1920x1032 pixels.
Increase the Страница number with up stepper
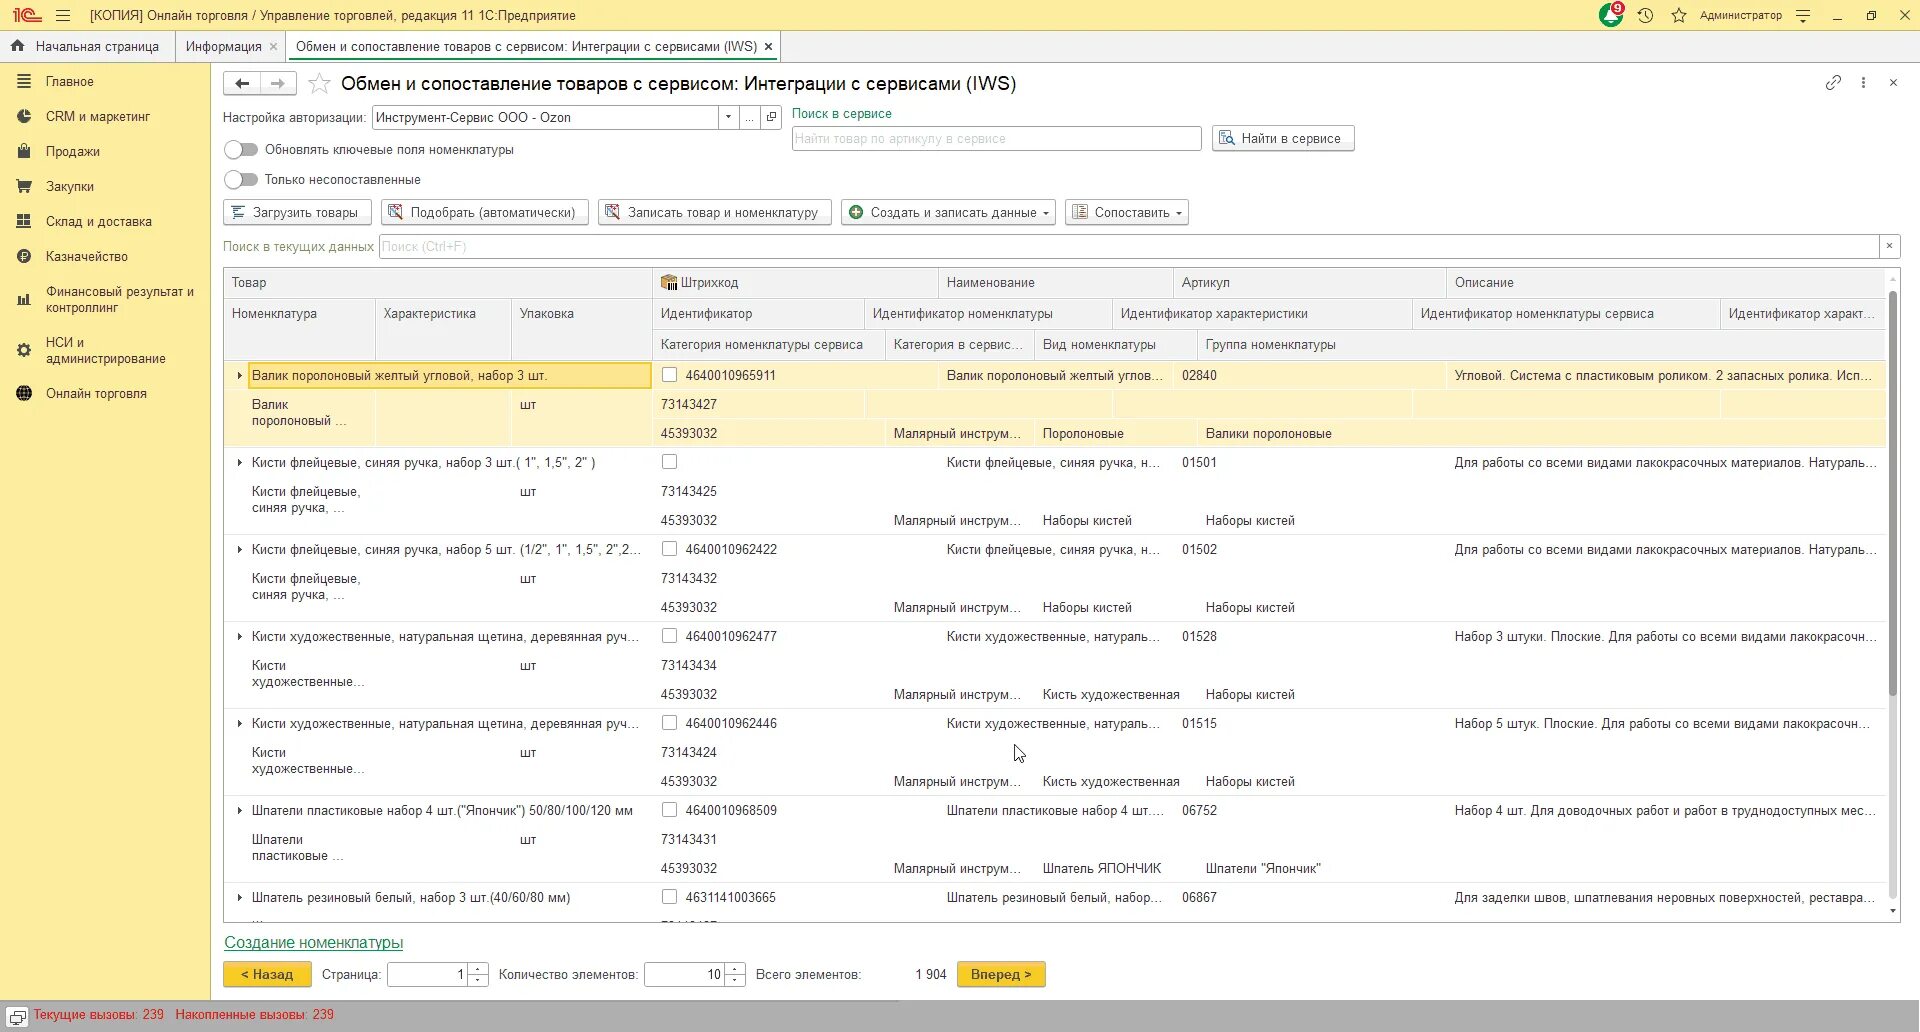tap(478, 968)
